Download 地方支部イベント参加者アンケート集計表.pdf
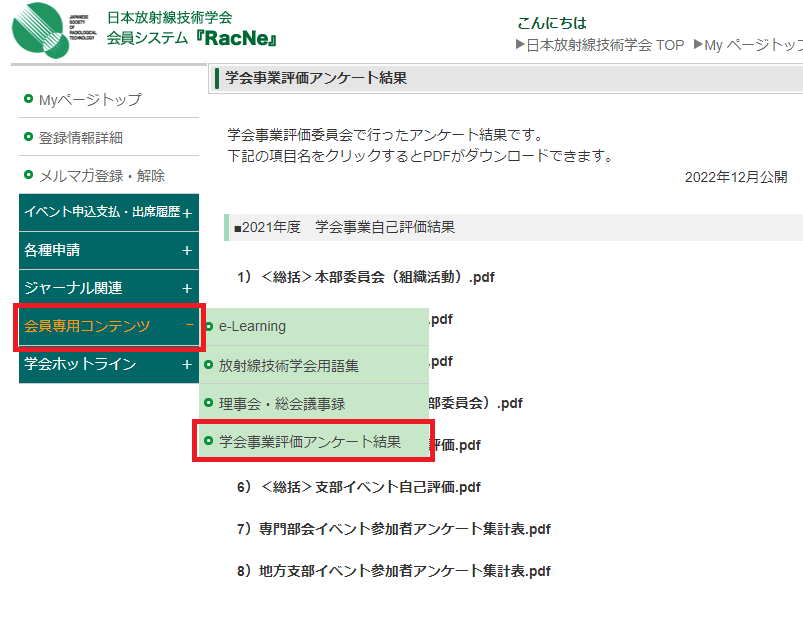Image resolution: width=803 pixels, height=618 pixels. click(x=393, y=571)
